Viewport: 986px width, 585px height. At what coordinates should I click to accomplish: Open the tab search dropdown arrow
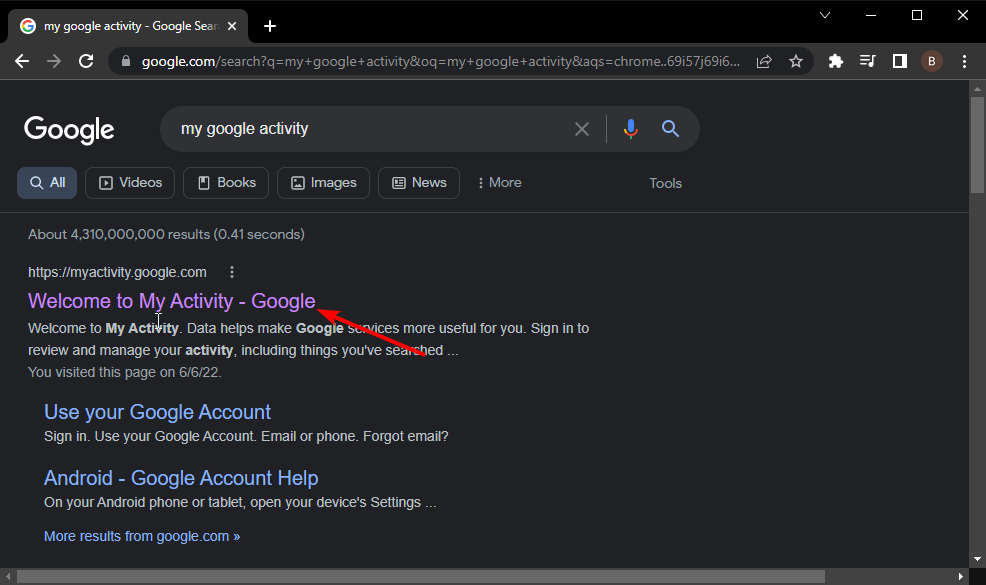[x=825, y=15]
